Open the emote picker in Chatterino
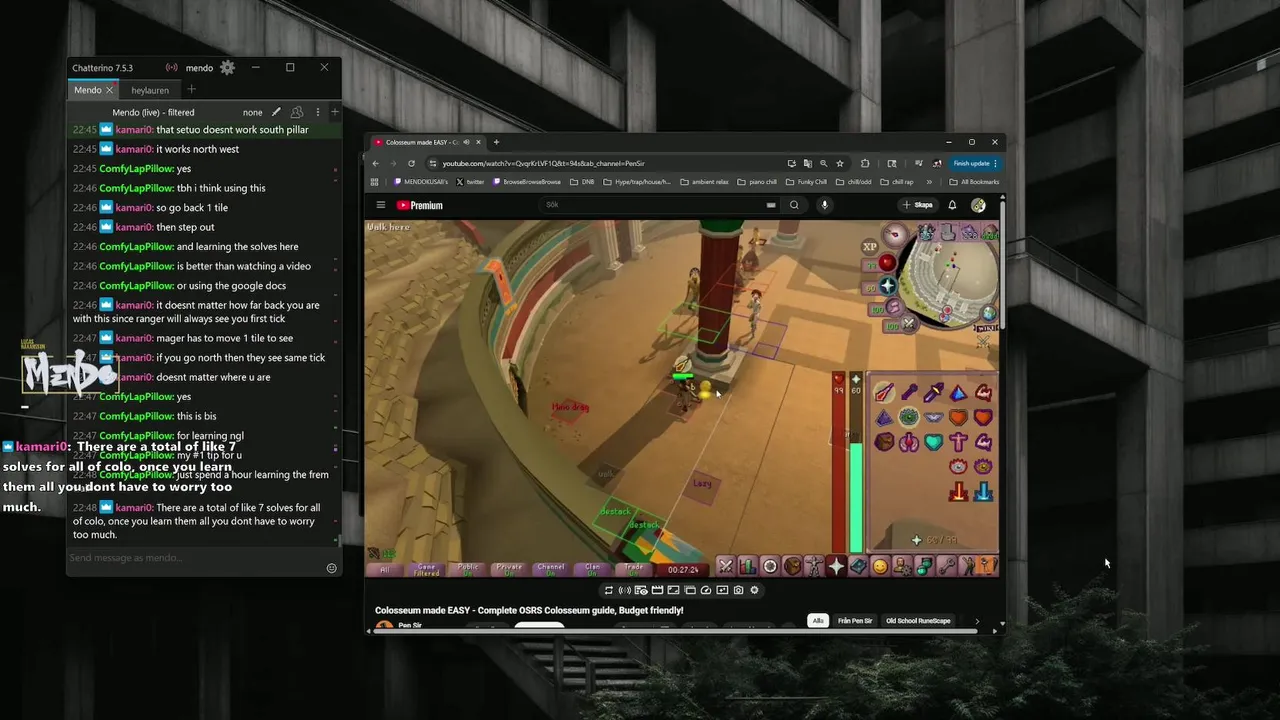The height and width of the screenshot is (720, 1280). (x=332, y=568)
